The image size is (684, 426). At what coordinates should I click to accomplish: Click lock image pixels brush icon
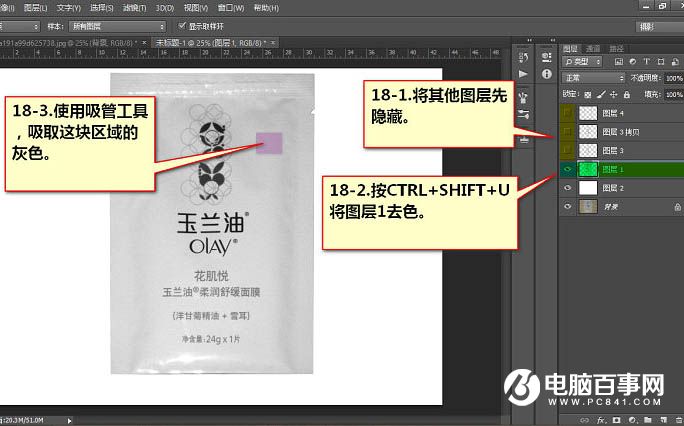coord(601,94)
